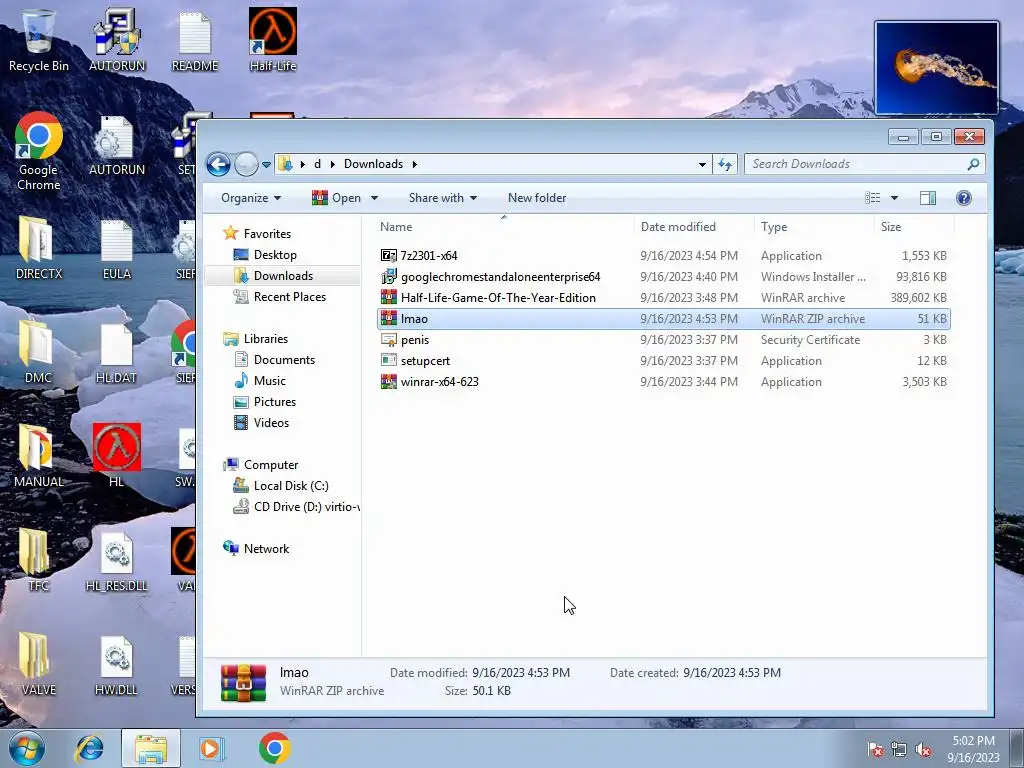The height and width of the screenshot is (768, 1024).
Task: Select the HL_RES.DLL file icon
Action: tap(117, 560)
